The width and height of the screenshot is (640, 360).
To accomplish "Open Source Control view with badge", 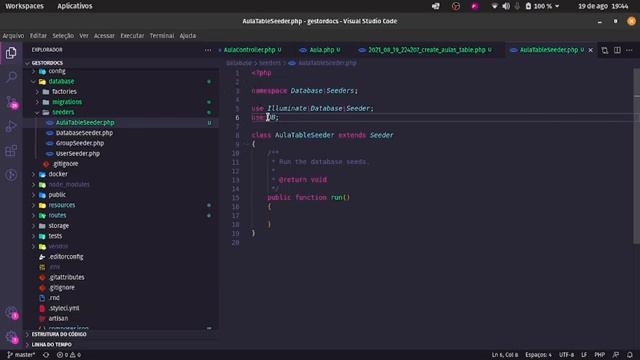I will tap(11, 102).
